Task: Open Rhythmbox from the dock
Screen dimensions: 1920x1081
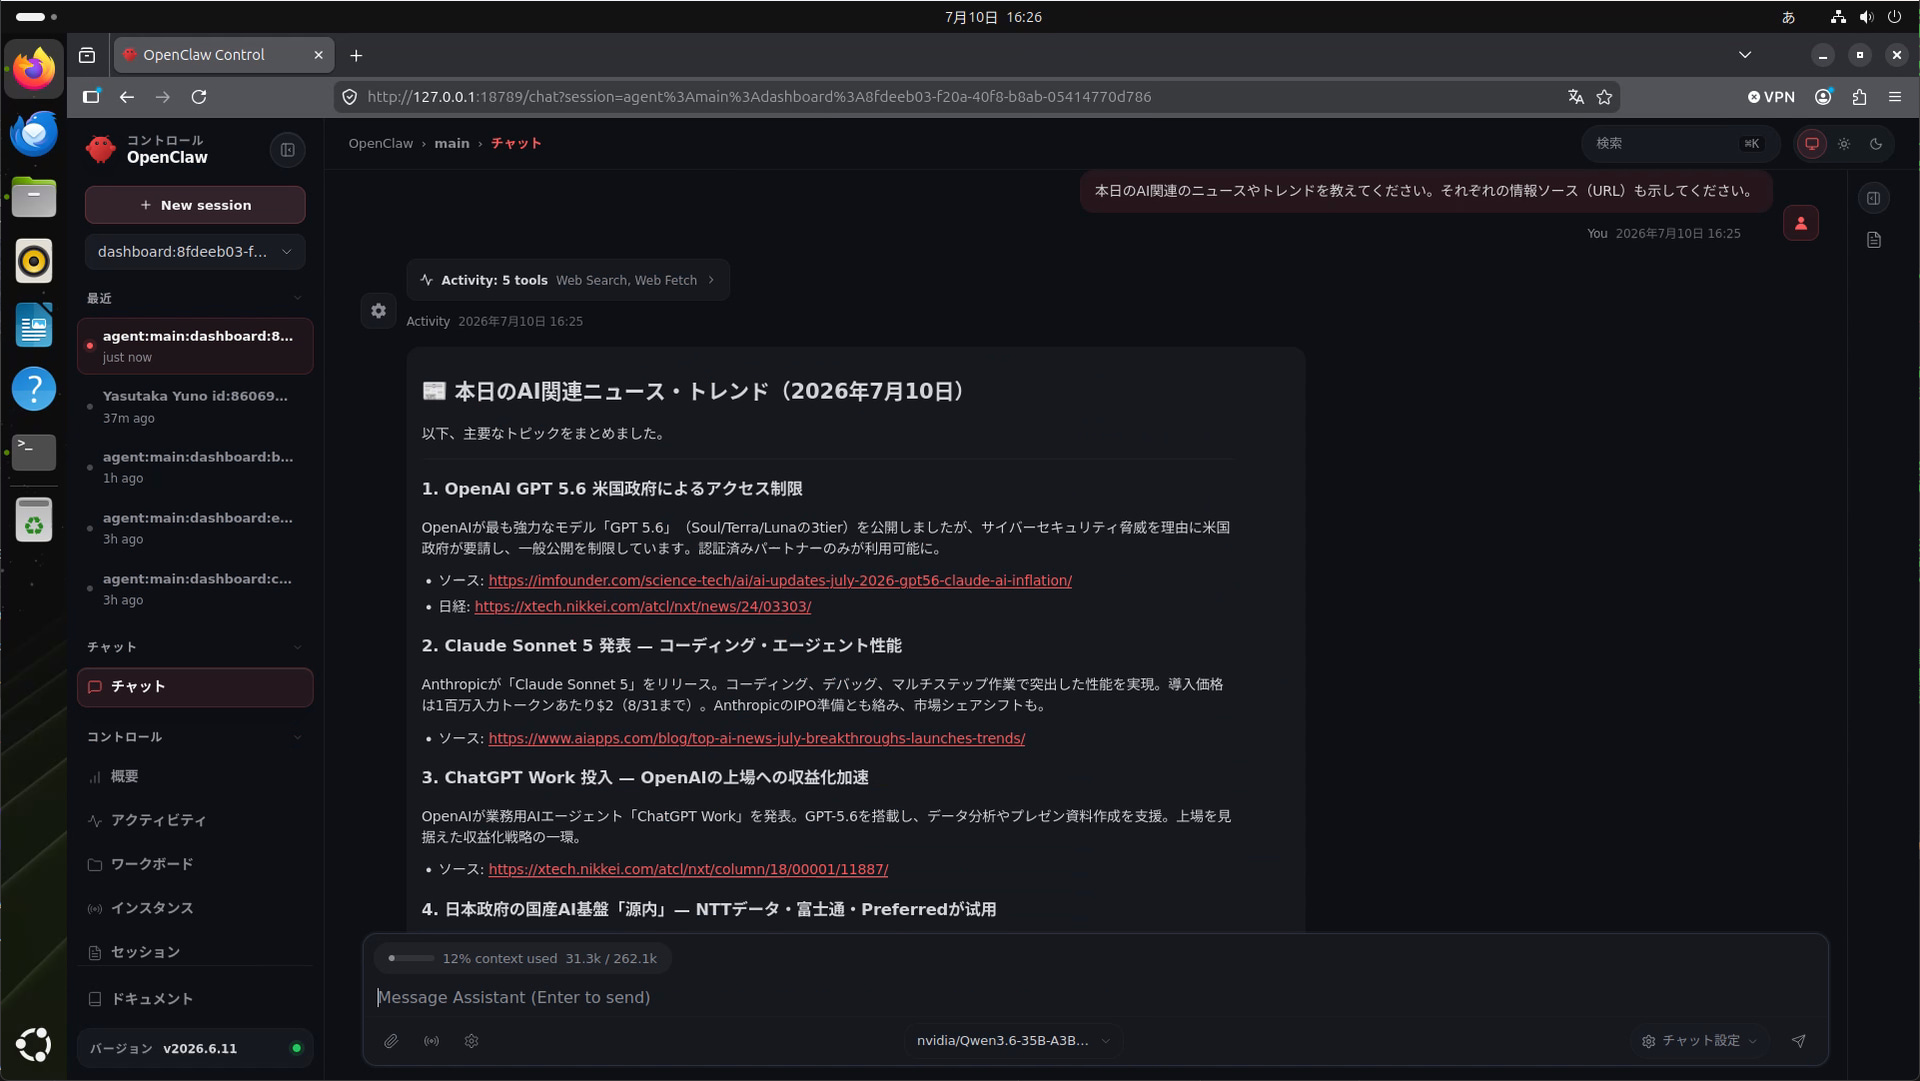Action: 34,261
